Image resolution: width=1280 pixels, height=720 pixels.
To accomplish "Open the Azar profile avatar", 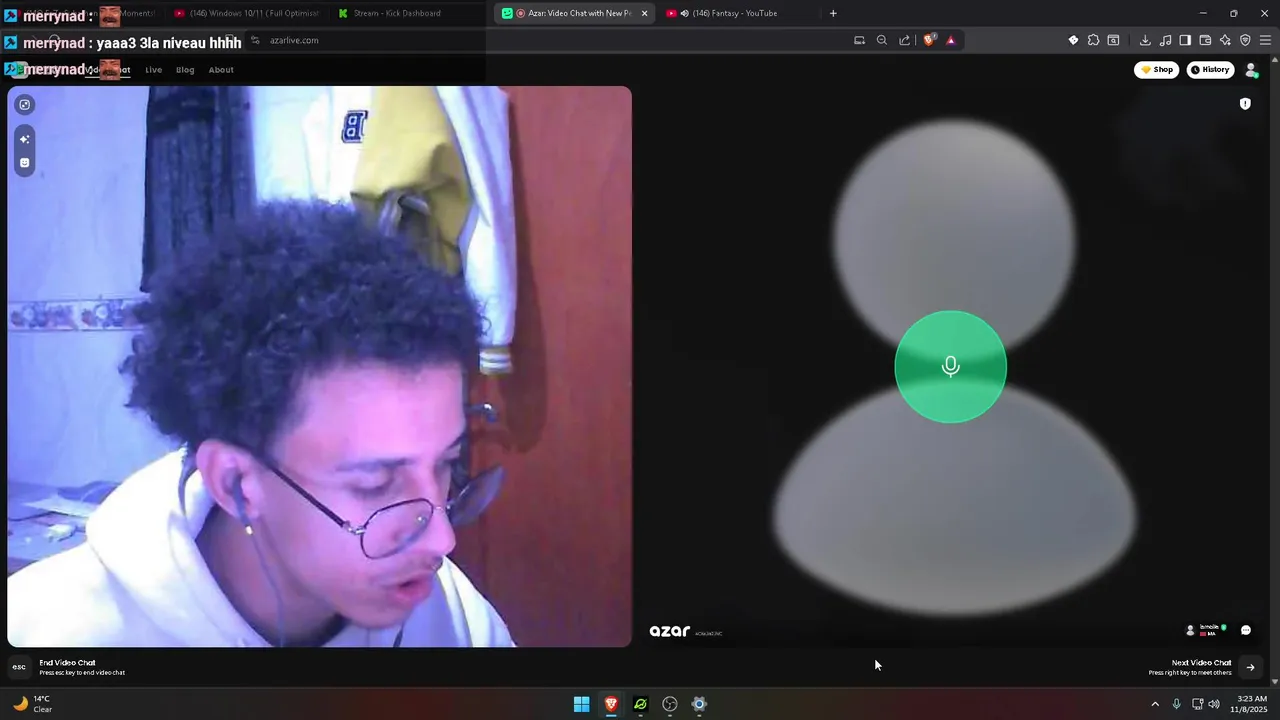I will (x=1251, y=70).
